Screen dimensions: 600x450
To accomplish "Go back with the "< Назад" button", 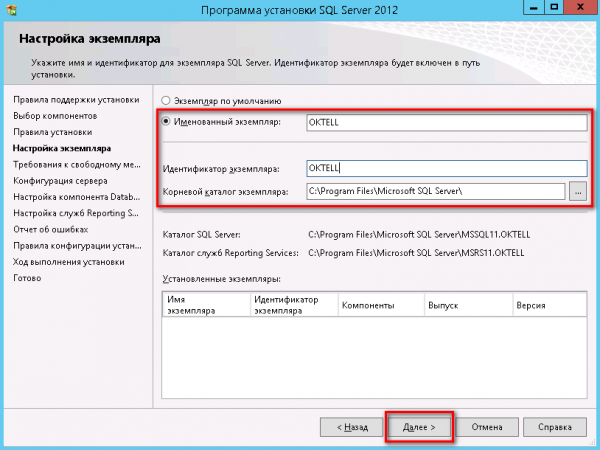I will [x=349, y=426].
